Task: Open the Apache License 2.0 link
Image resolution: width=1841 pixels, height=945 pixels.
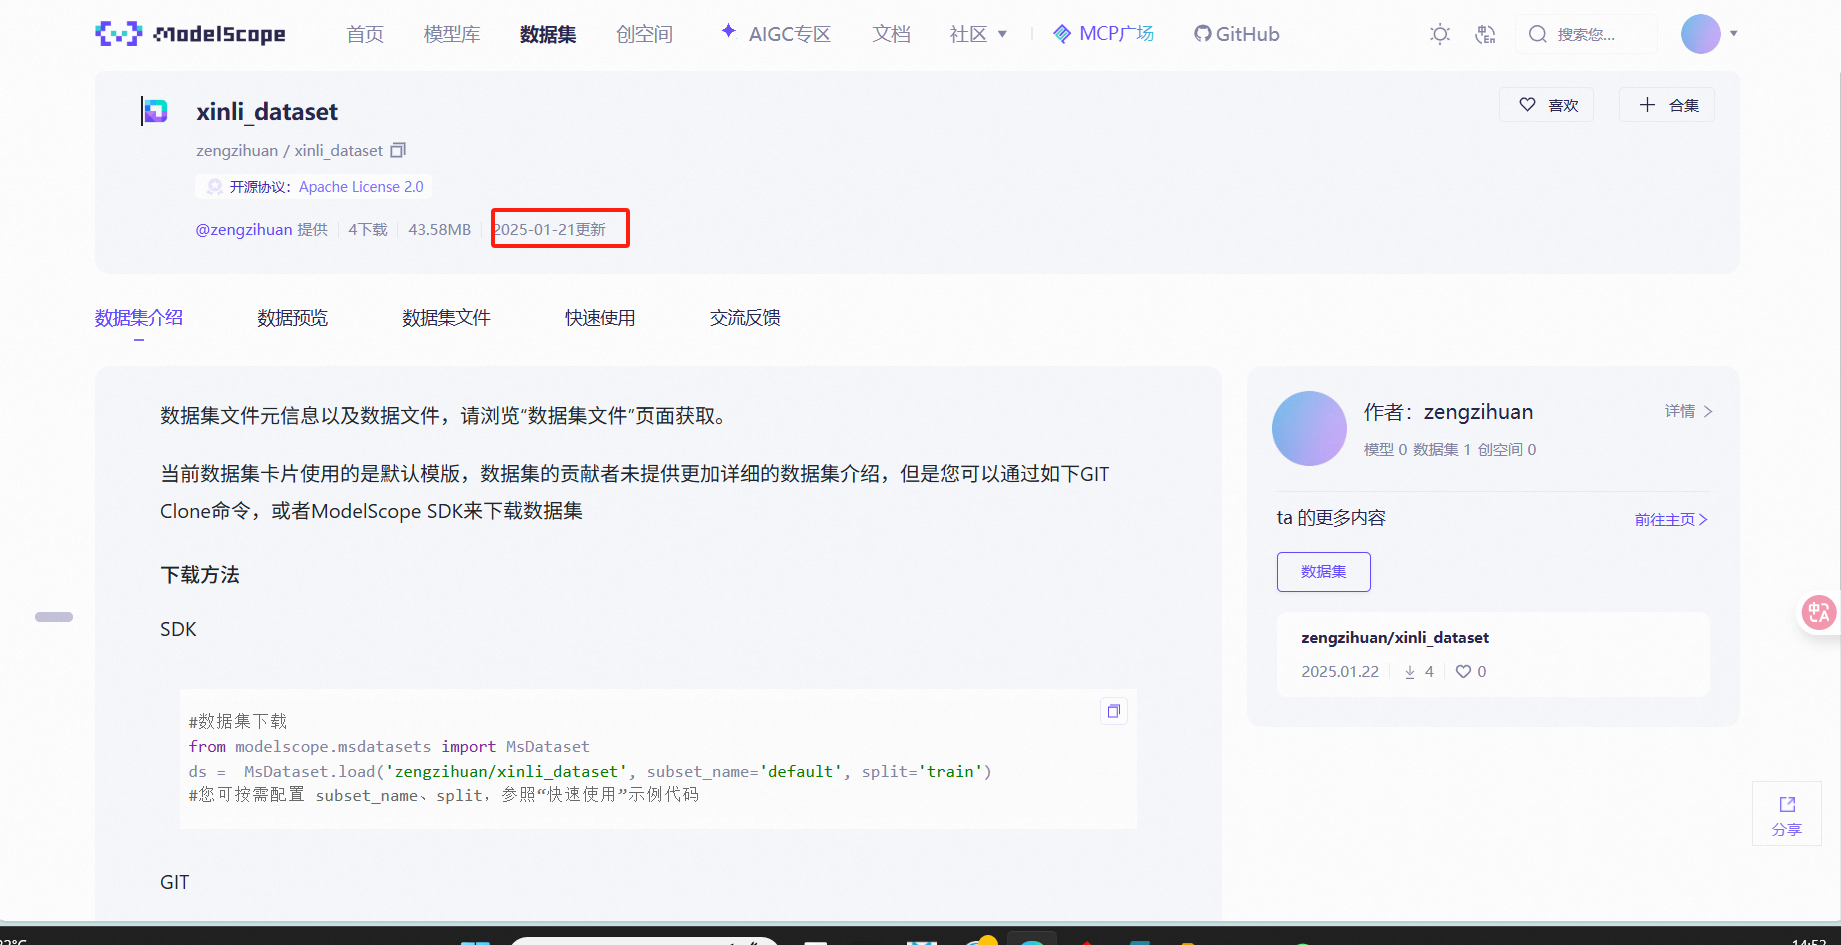Action: click(x=361, y=187)
